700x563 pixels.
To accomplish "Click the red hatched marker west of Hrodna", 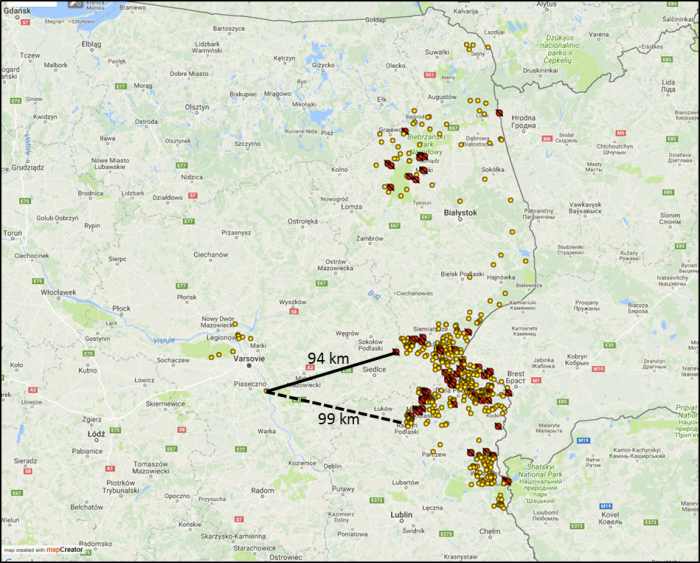I will pyautogui.click(x=499, y=113).
